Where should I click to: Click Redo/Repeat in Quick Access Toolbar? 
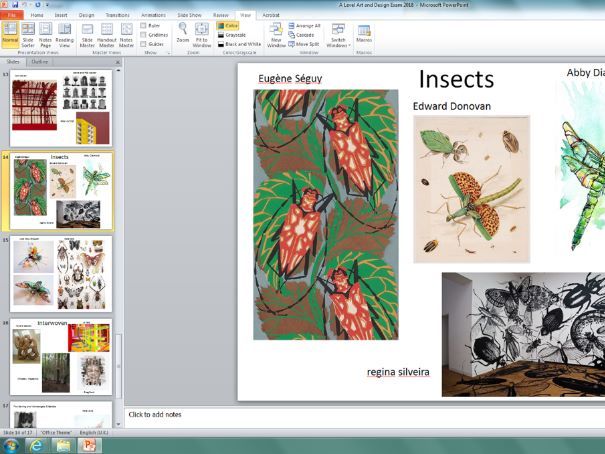pos(38,5)
